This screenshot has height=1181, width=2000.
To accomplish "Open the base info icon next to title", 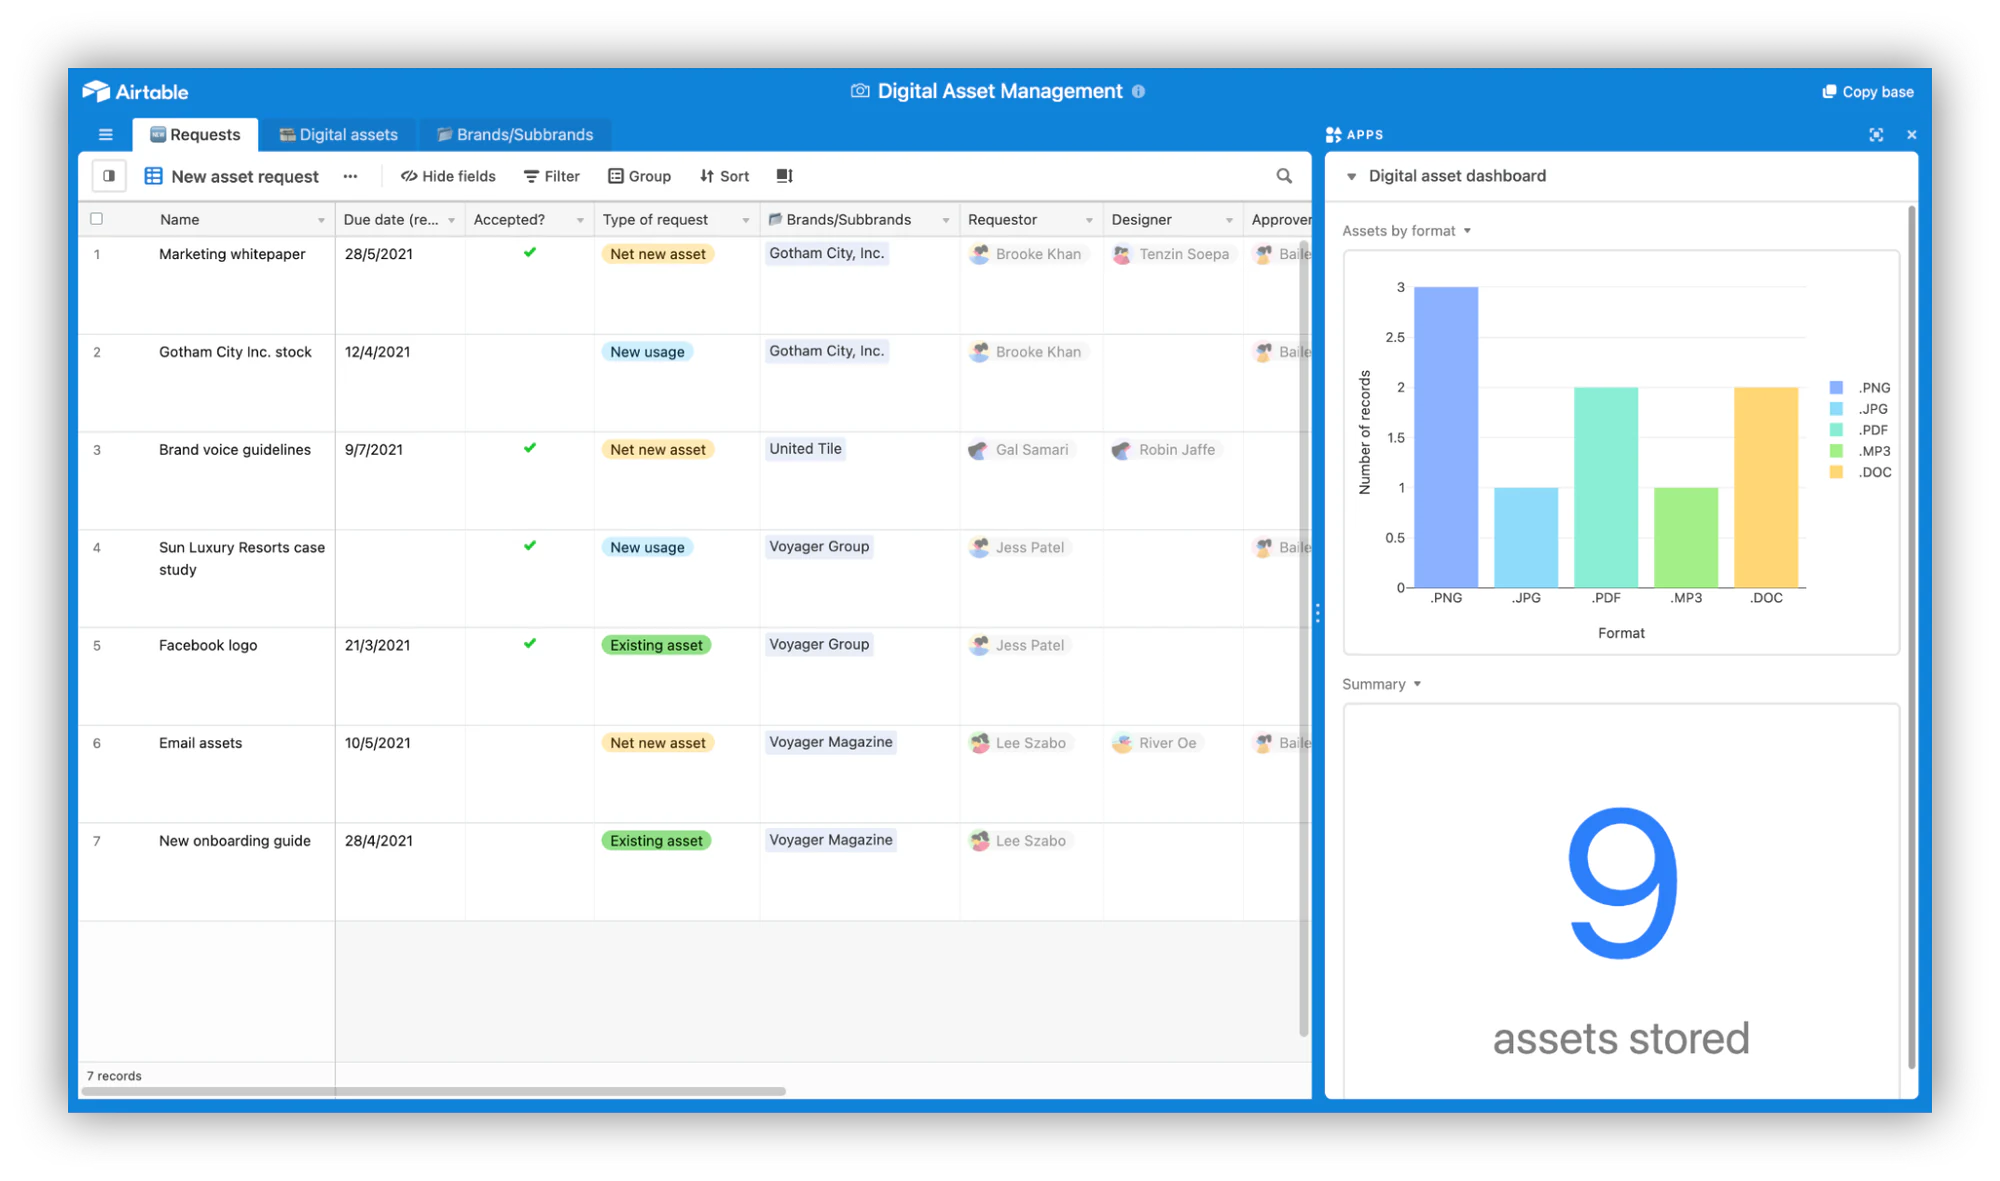I will tap(1138, 91).
